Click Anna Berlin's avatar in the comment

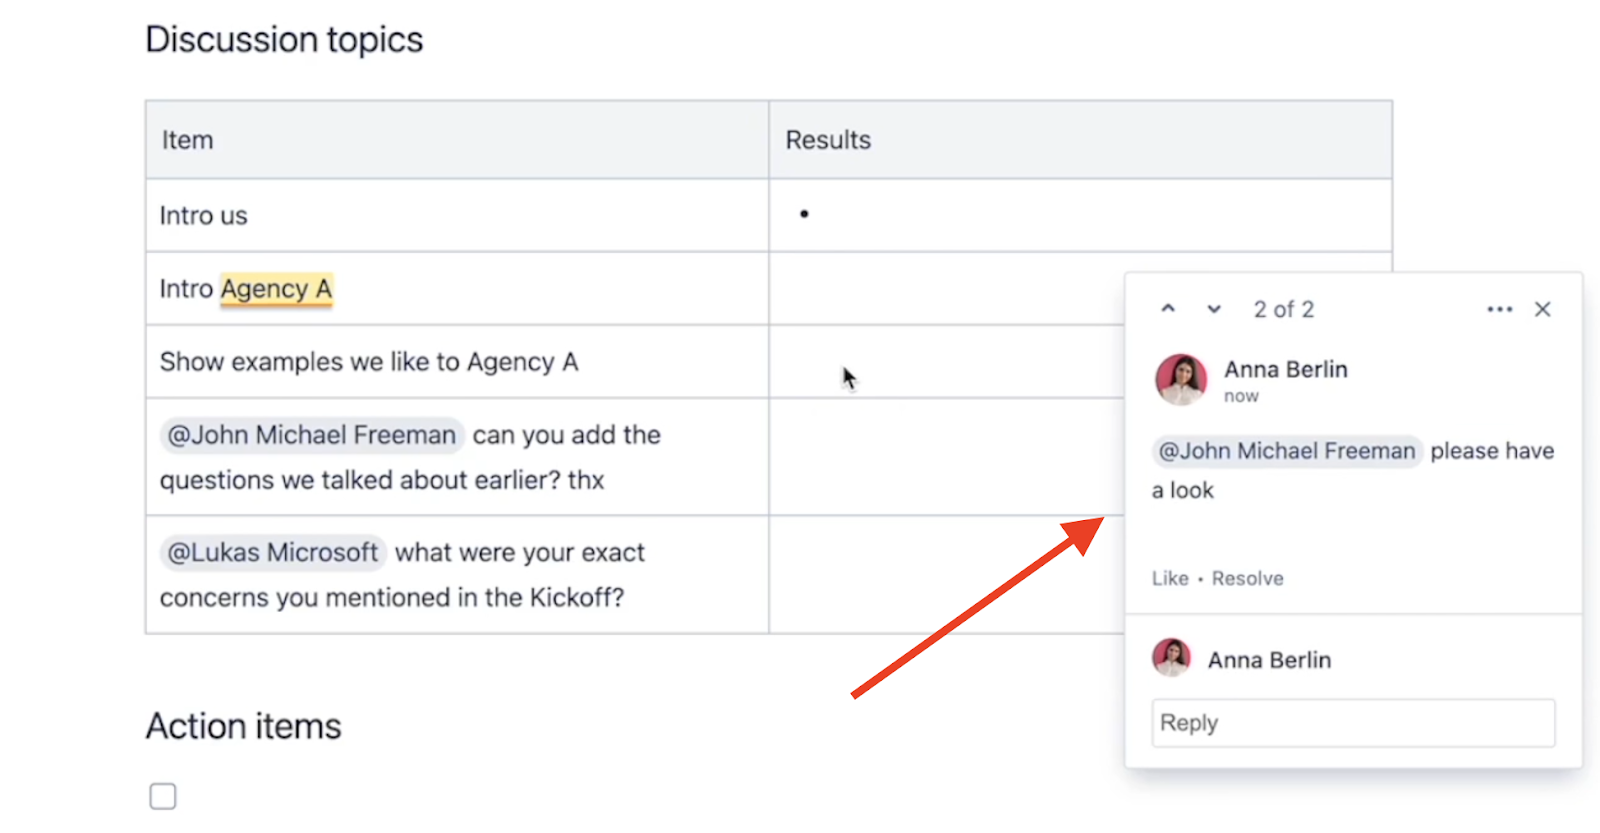1181,380
